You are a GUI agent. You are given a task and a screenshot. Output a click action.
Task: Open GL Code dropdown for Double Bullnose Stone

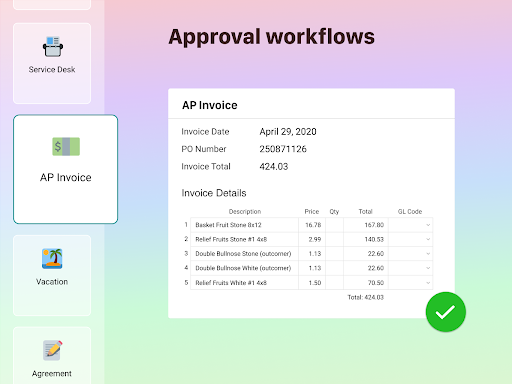pyautogui.click(x=411, y=254)
